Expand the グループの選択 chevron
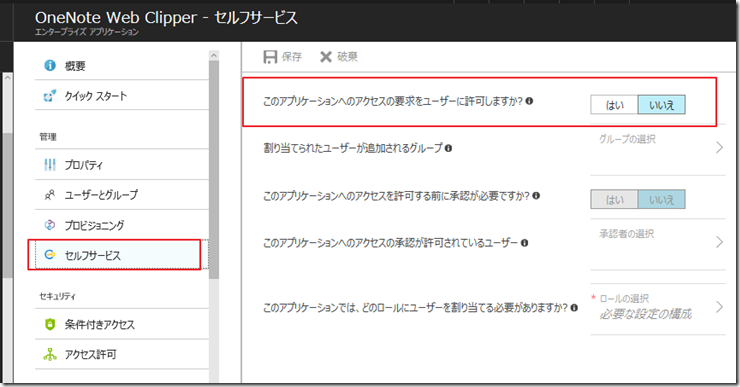Viewport: 740px width, 387px height. (719, 147)
